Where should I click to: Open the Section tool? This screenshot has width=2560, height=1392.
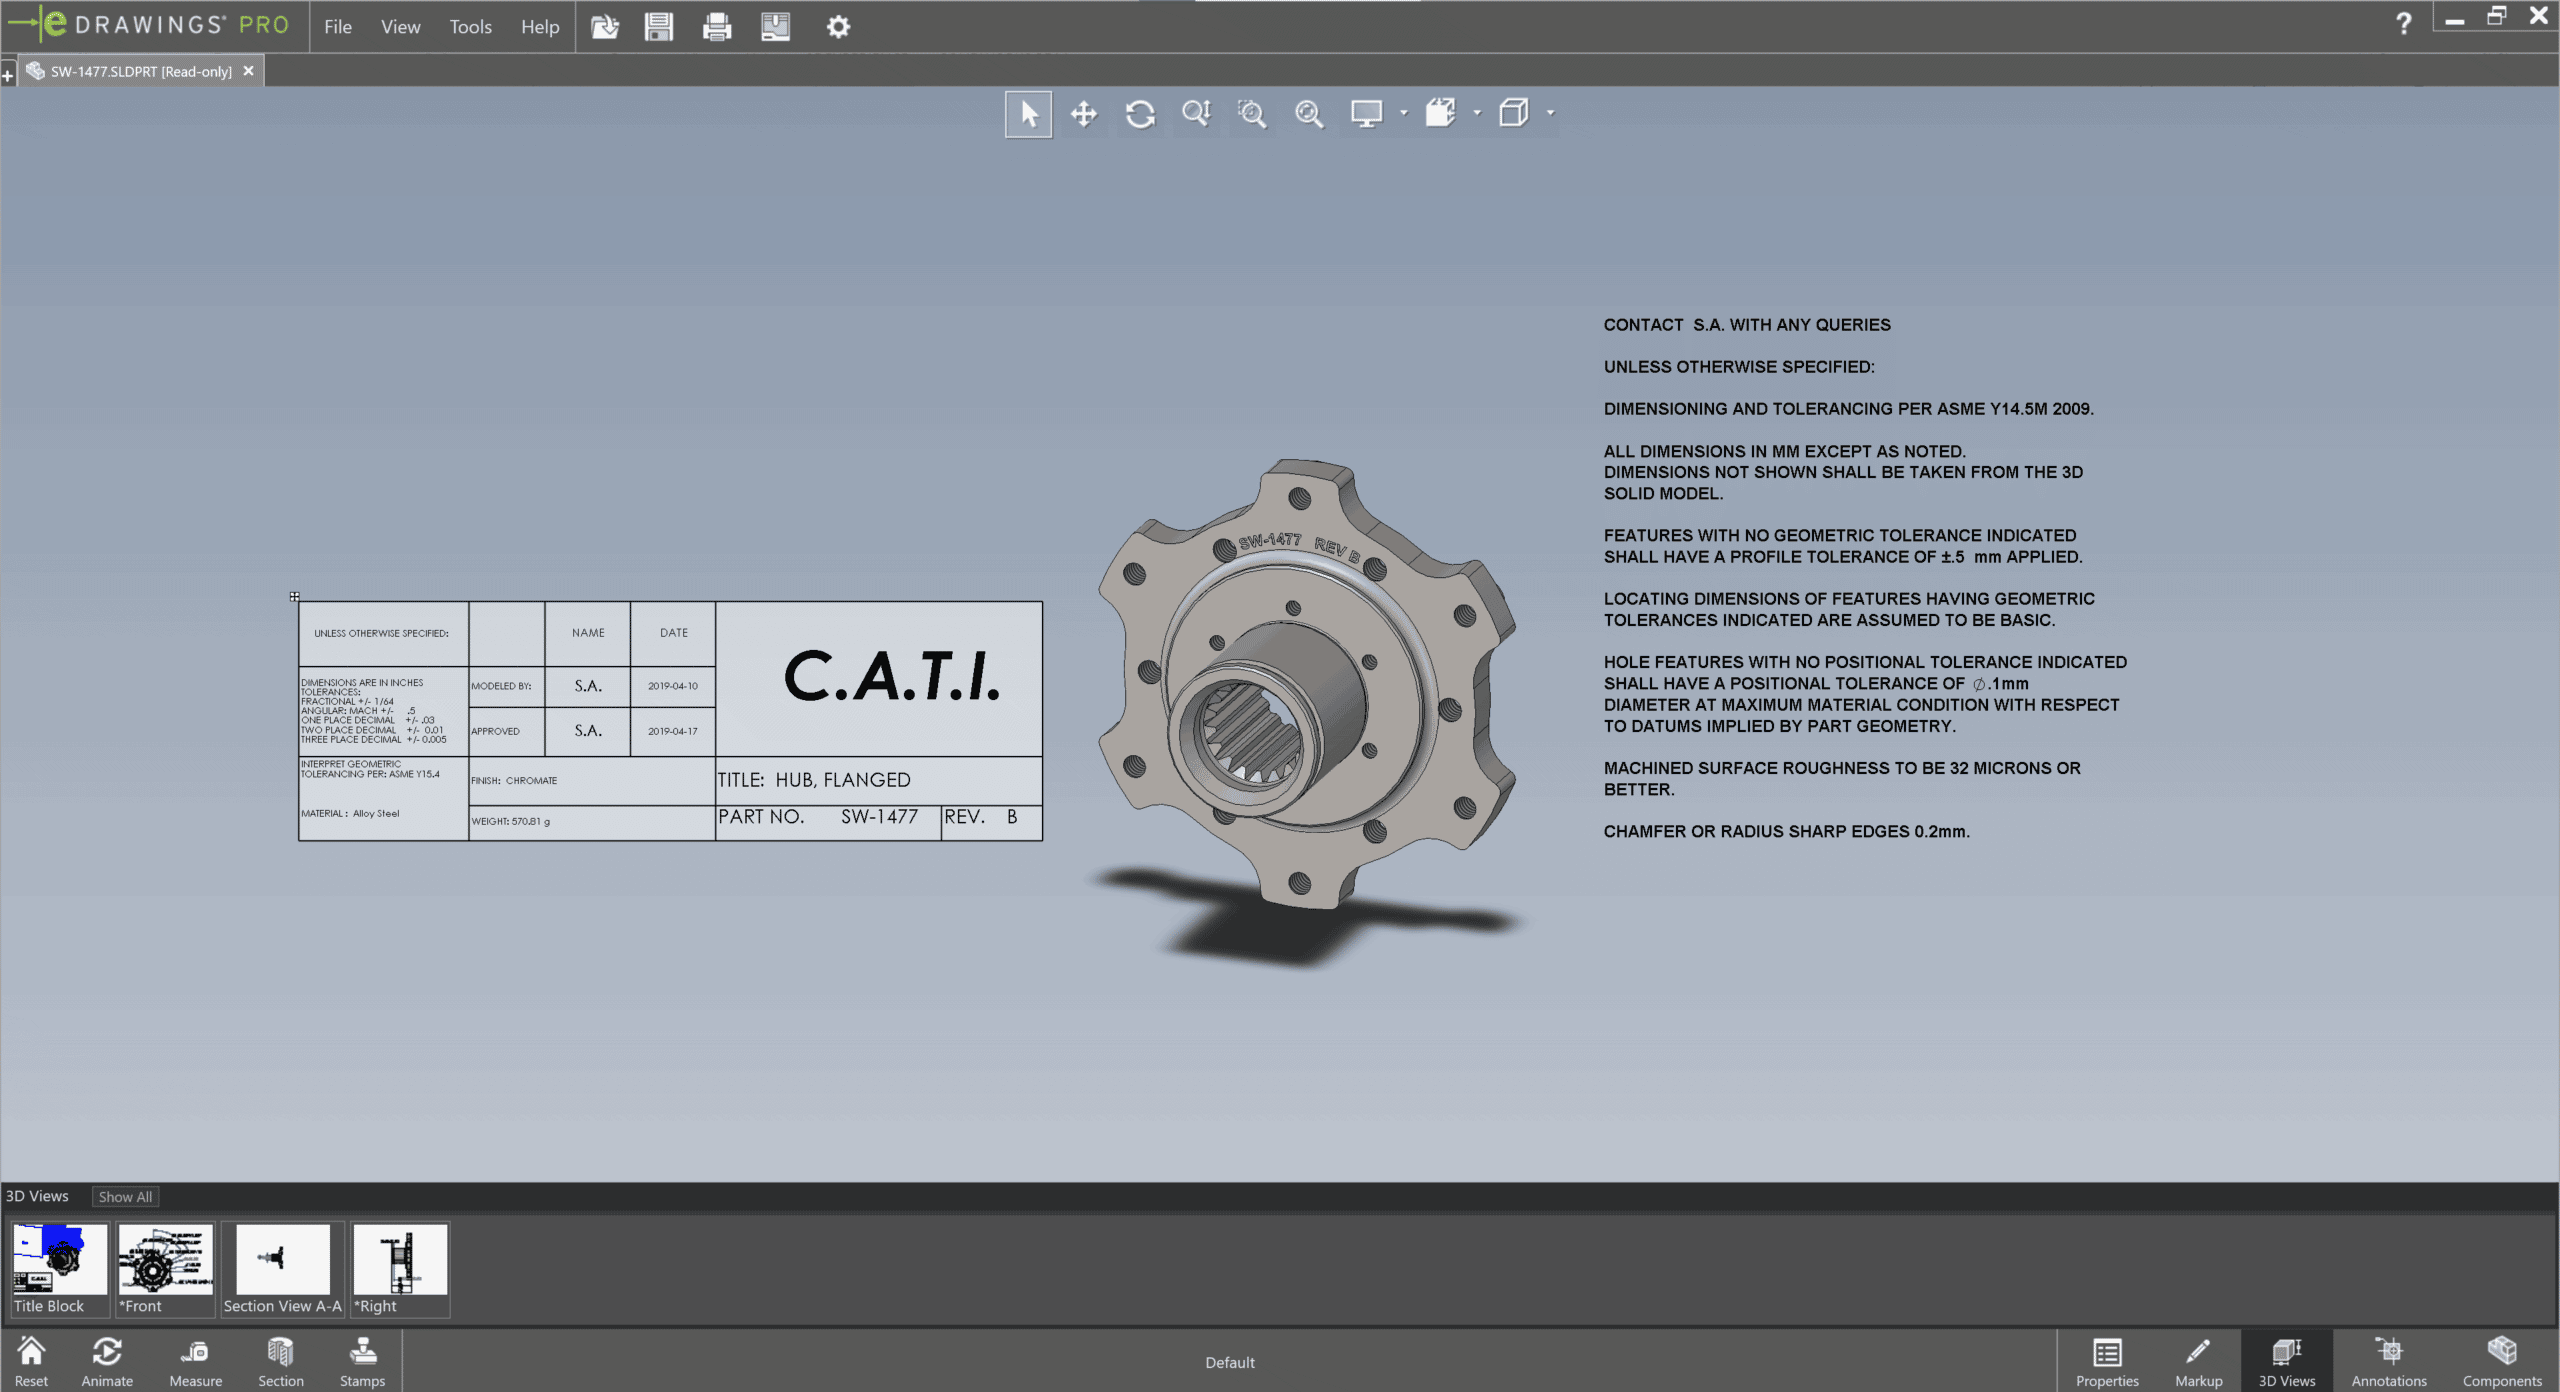tap(281, 1361)
